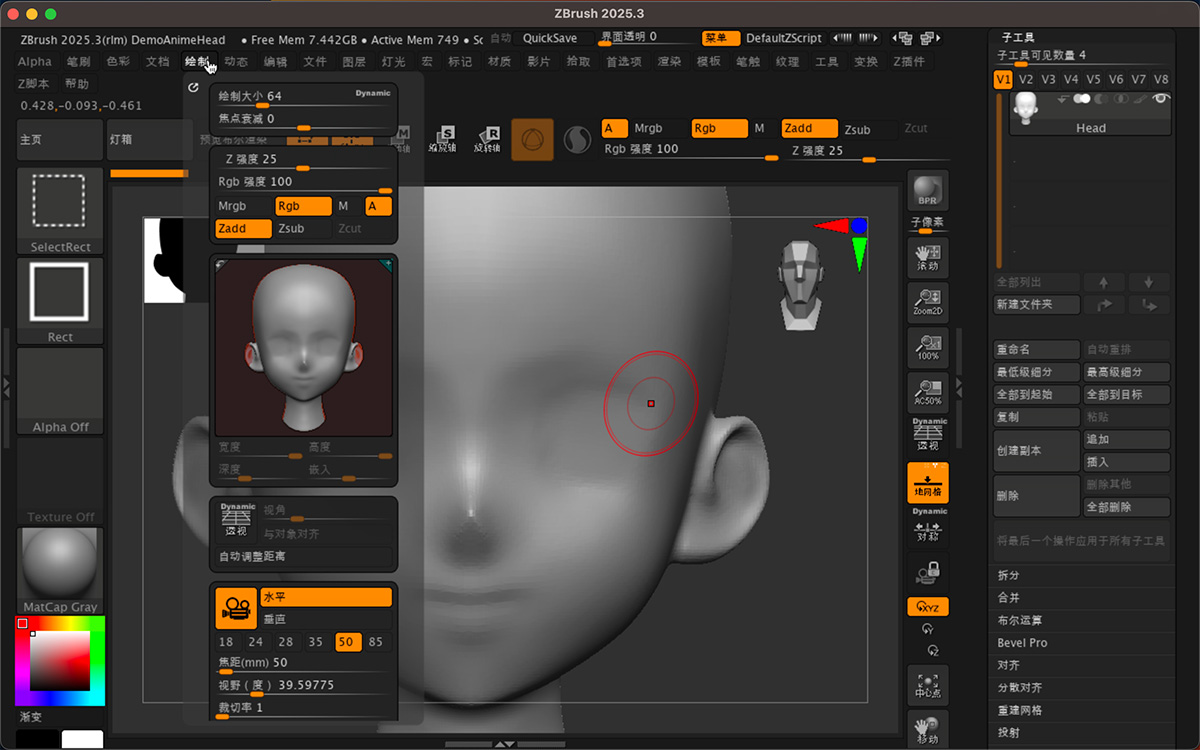
Task: Expand the Bevel Pro section
Action: point(1022,643)
